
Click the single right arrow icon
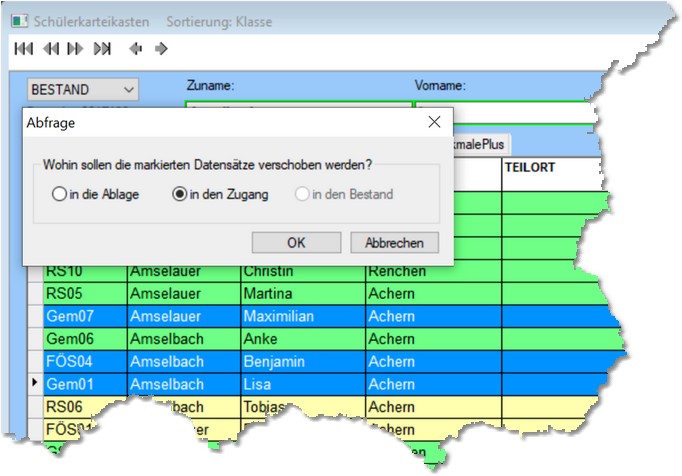(161, 49)
